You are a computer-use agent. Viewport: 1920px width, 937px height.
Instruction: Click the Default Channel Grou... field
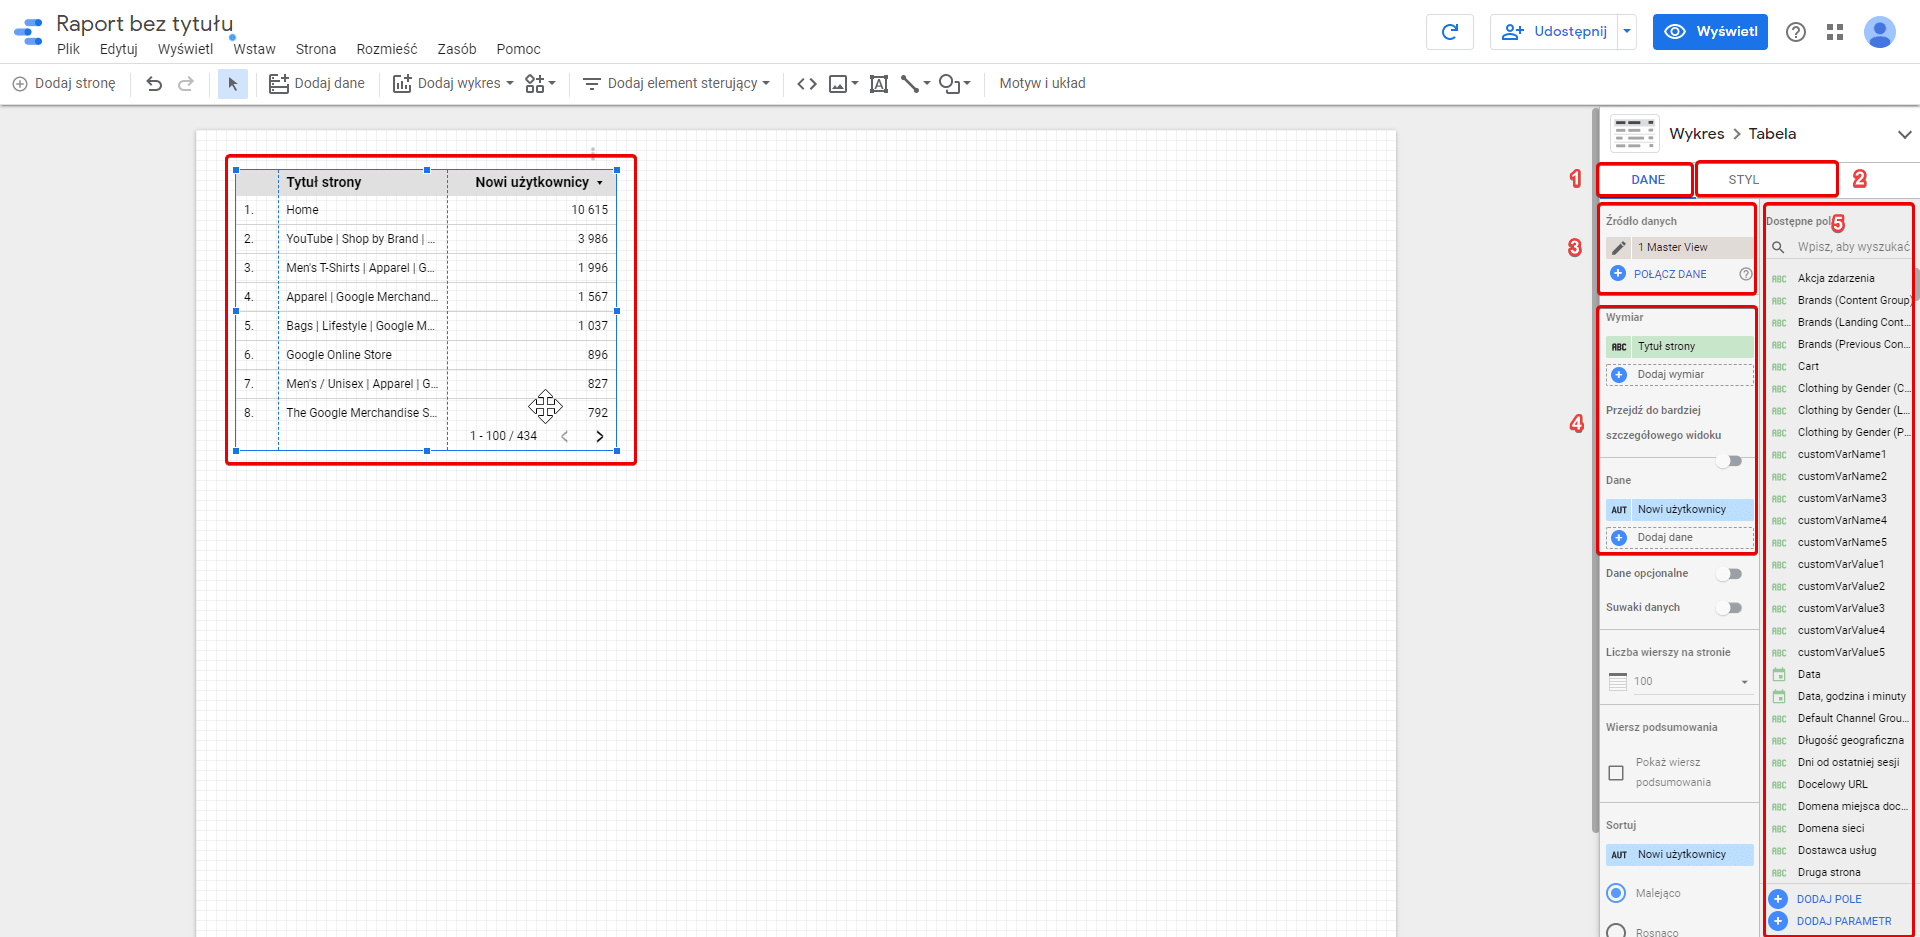pos(1853,719)
